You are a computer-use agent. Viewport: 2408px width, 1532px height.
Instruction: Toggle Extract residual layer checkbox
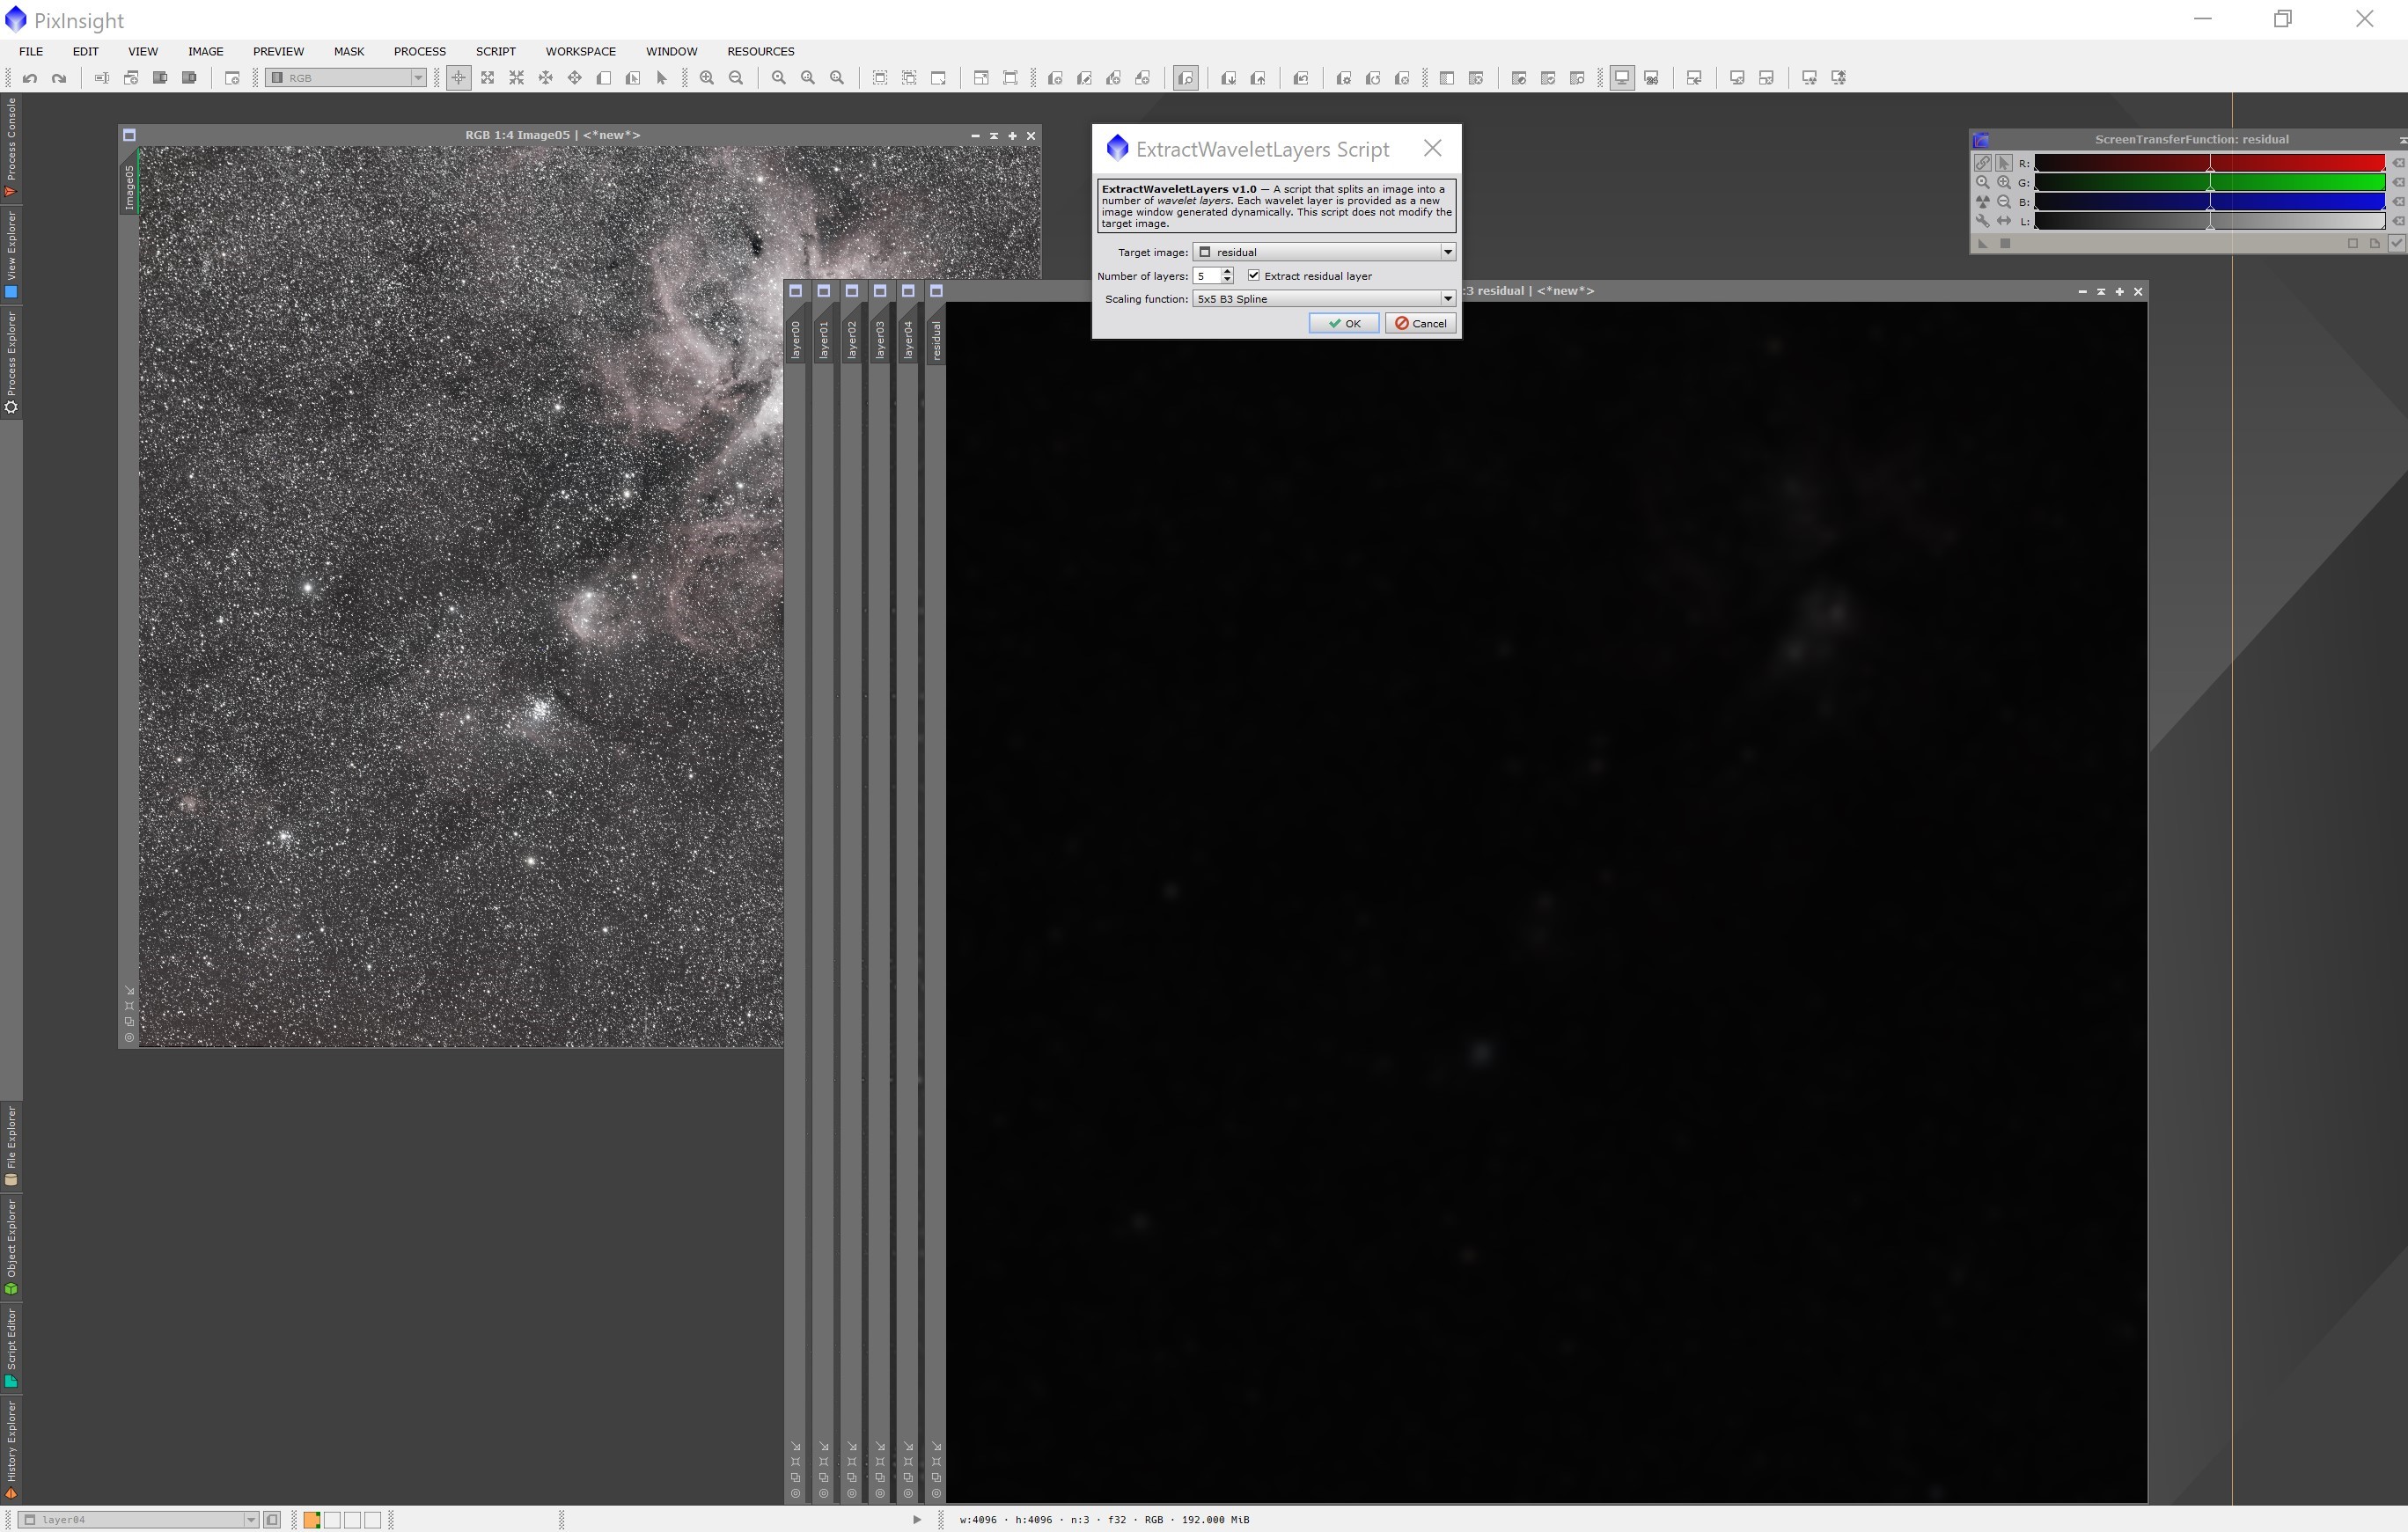tap(1254, 276)
